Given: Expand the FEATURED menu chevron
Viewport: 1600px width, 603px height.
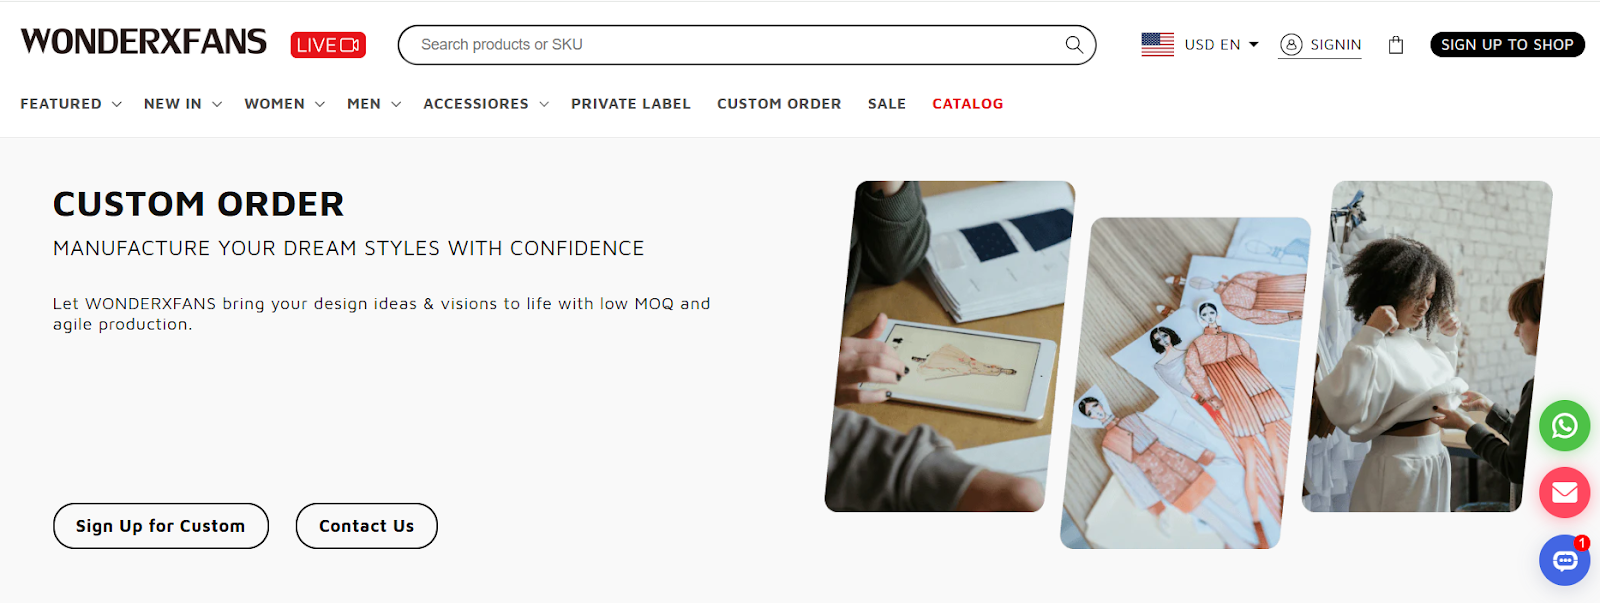Looking at the screenshot, I should pyautogui.click(x=117, y=104).
